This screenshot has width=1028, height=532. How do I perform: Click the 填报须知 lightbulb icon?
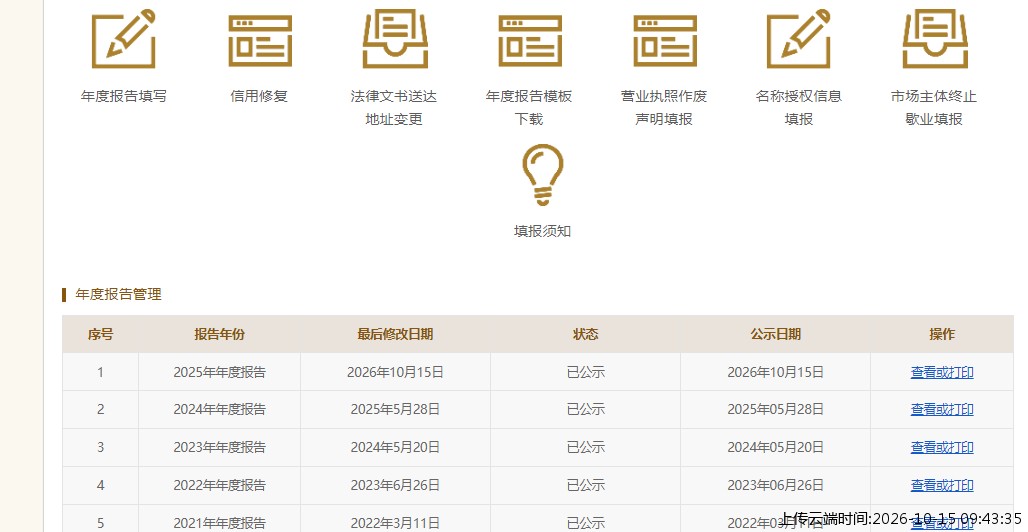pos(543,174)
